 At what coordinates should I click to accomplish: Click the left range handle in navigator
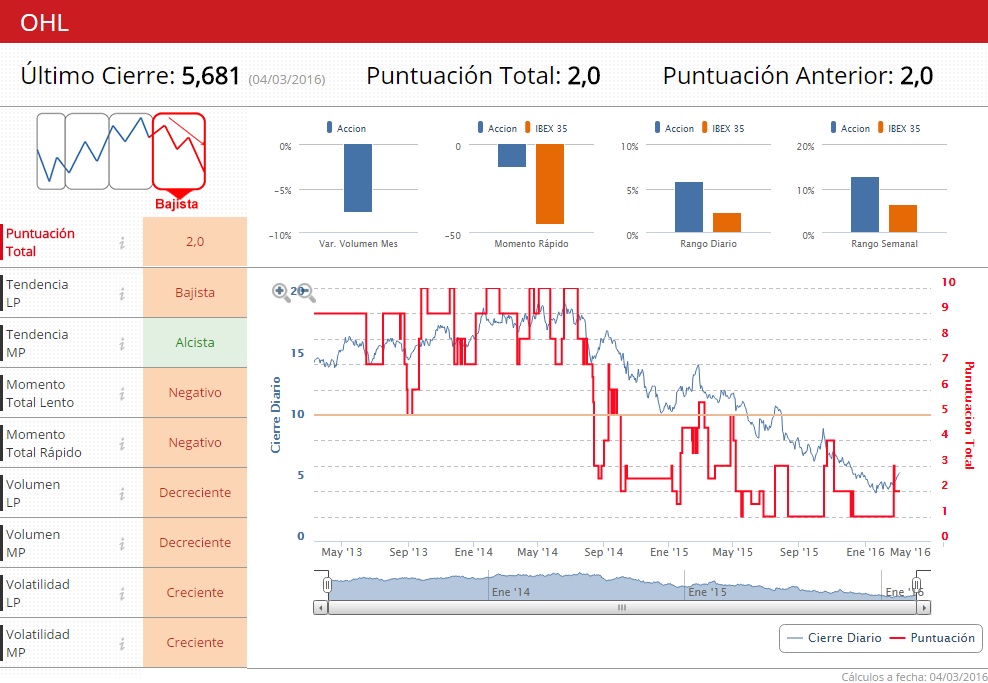point(328,585)
